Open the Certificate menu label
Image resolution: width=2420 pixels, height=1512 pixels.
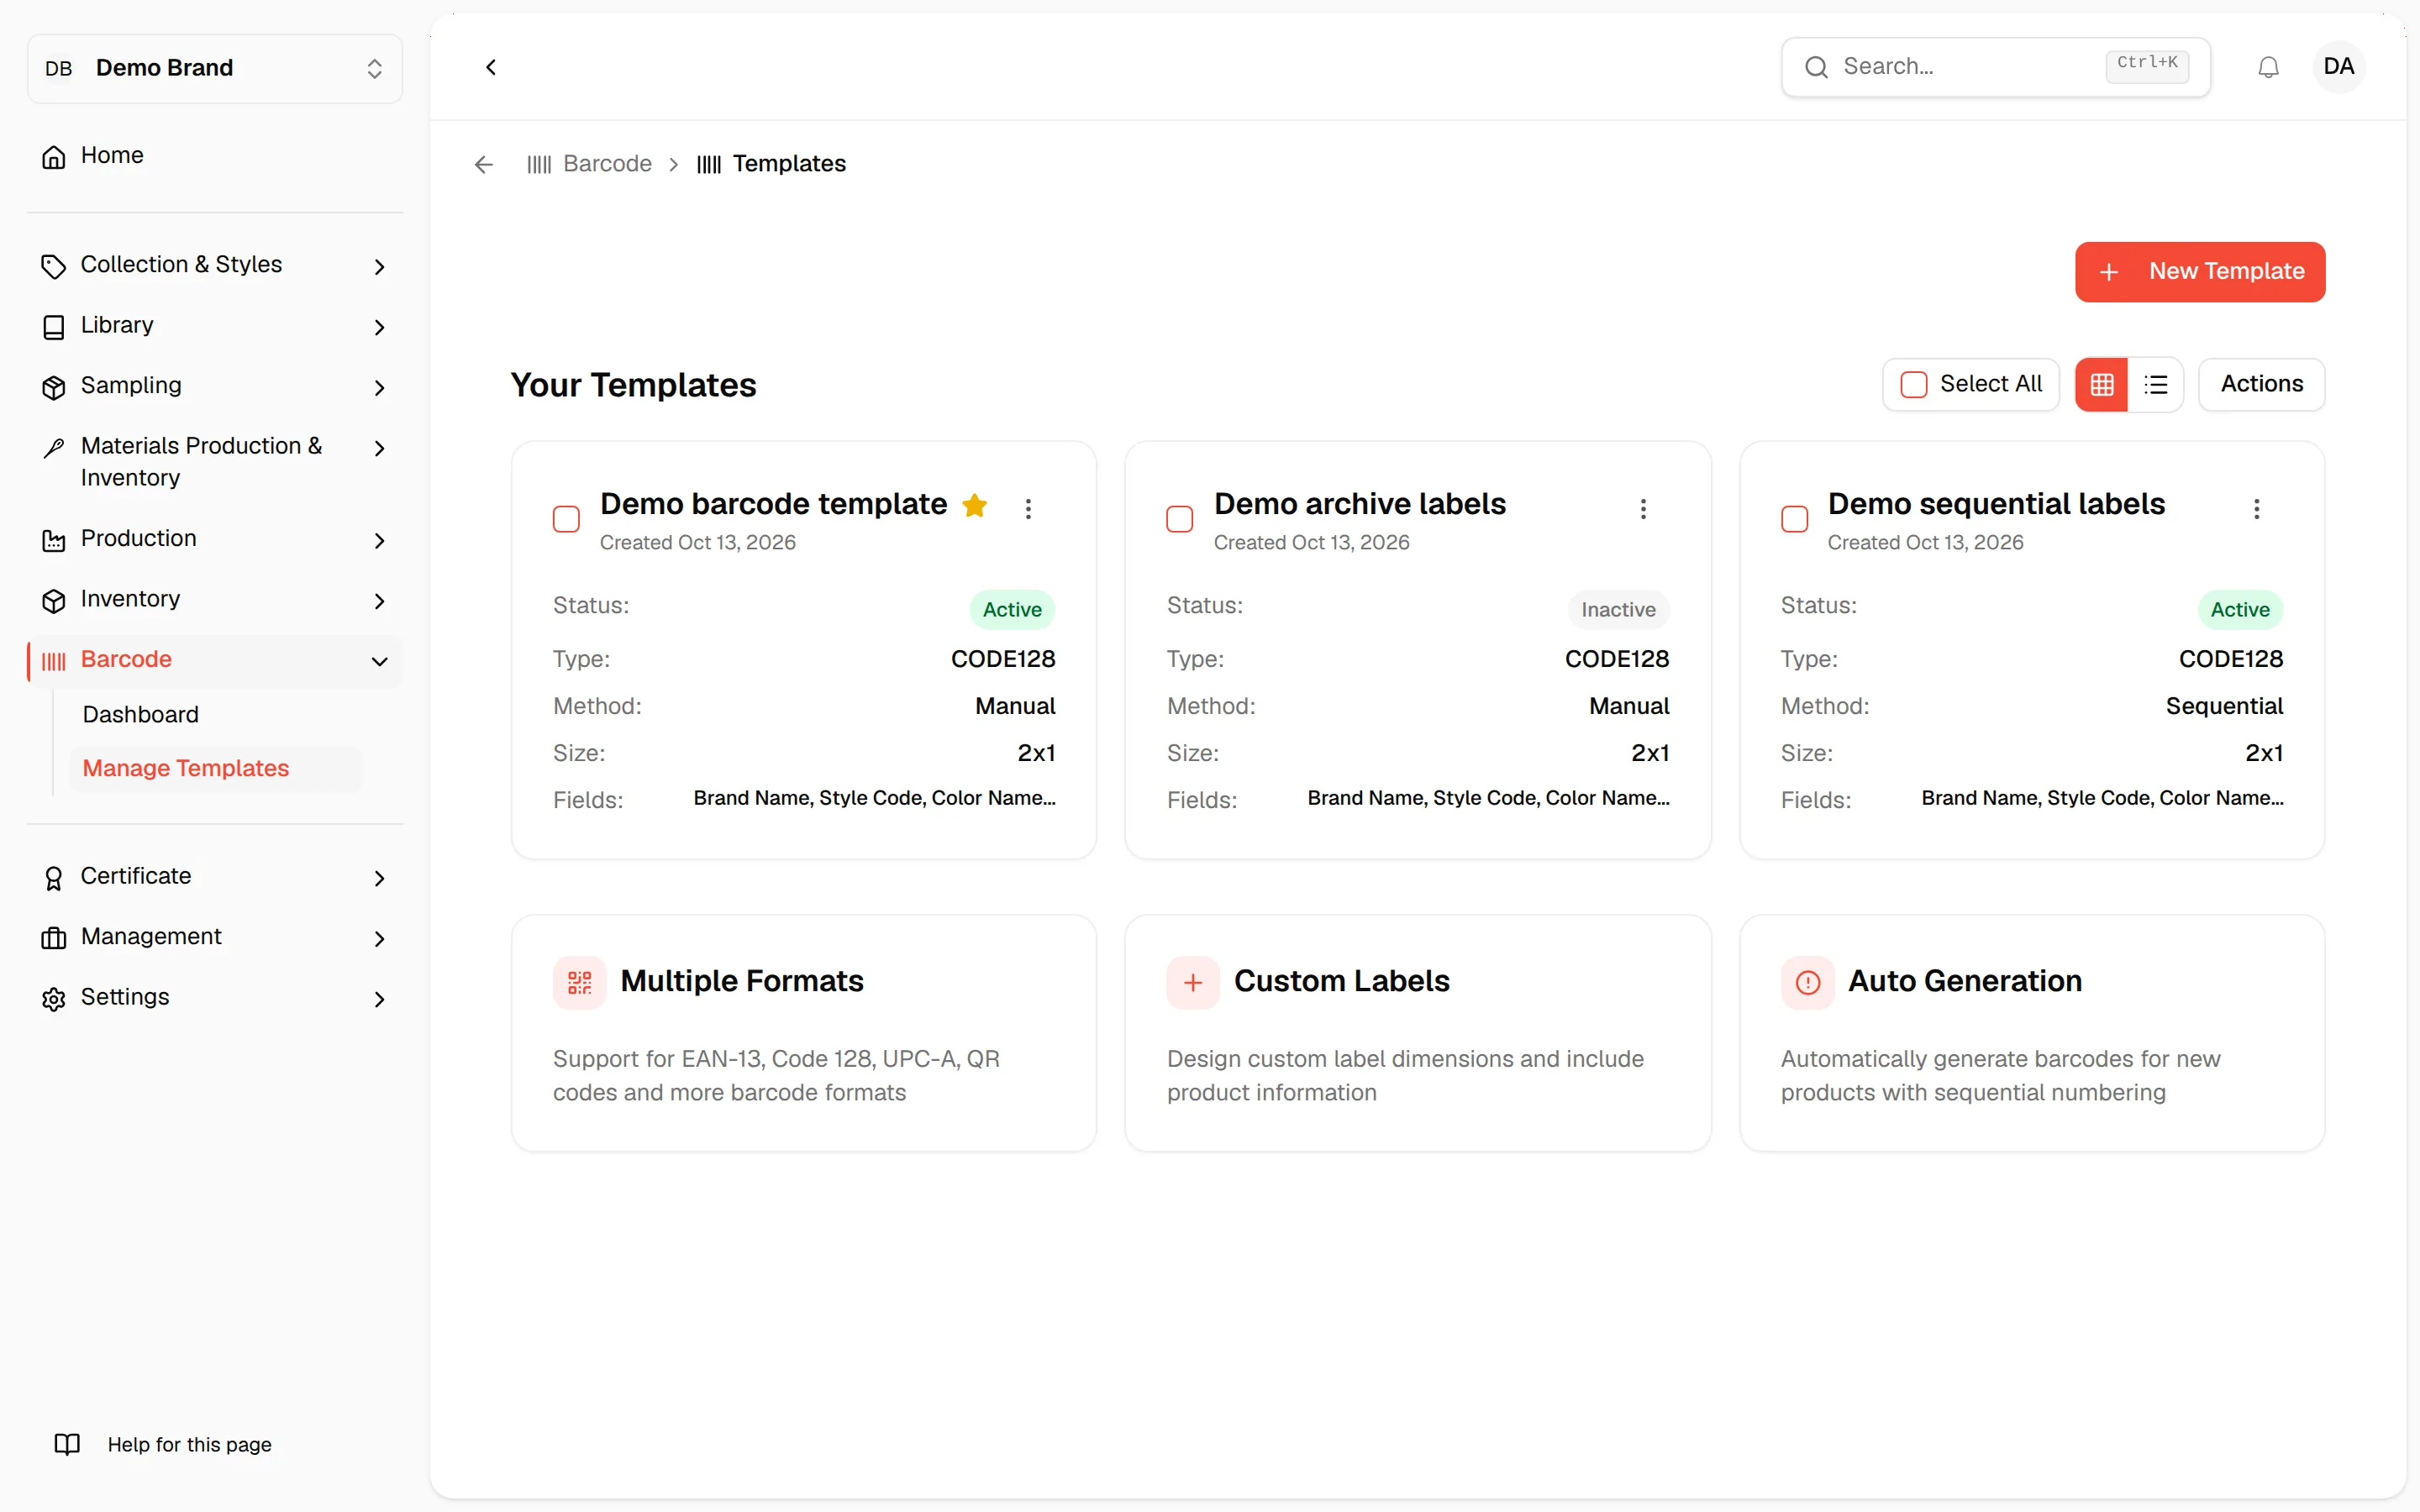(136, 875)
